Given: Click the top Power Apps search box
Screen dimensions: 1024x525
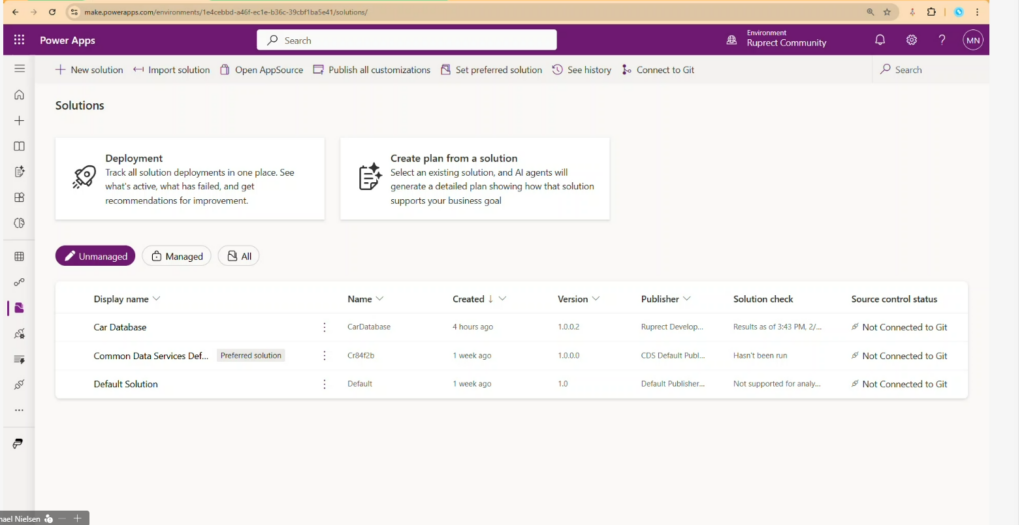Looking at the screenshot, I should pyautogui.click(x=406, y=40).
